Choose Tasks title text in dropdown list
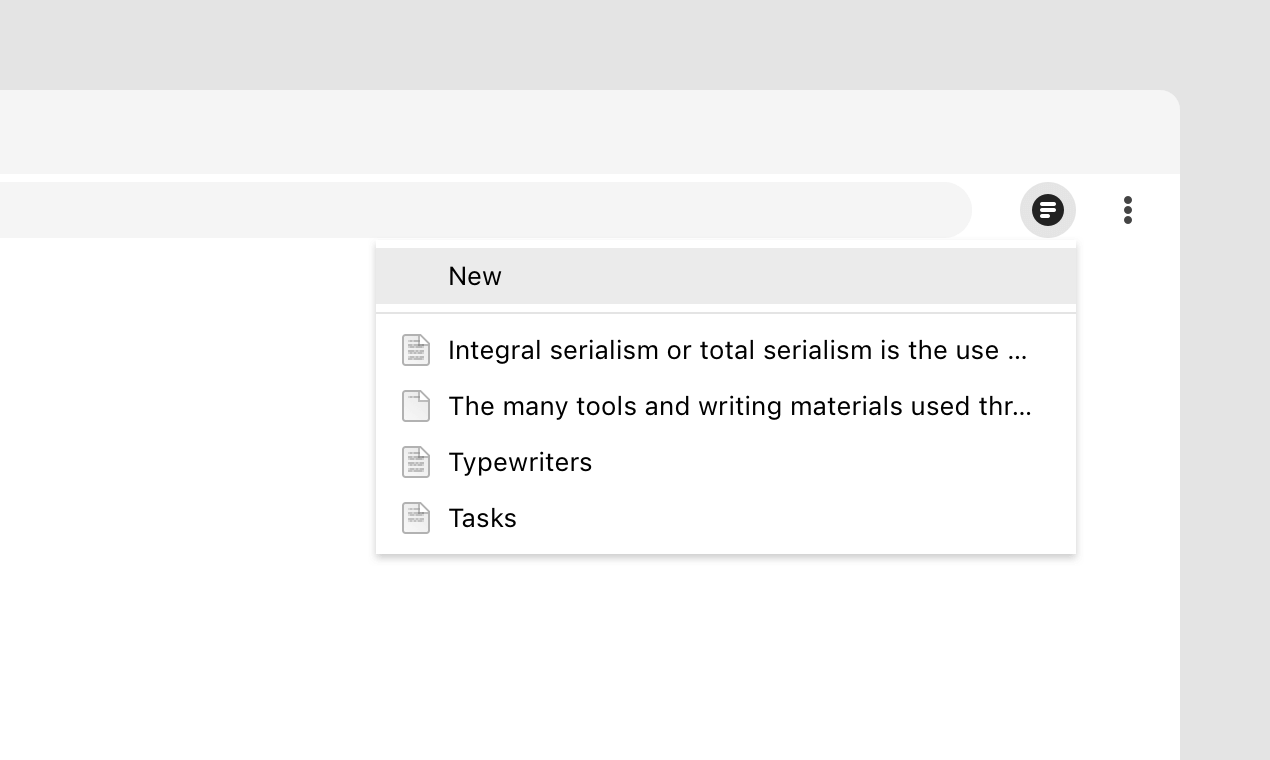Viewport: 1270px width, 760px height. 482,518
